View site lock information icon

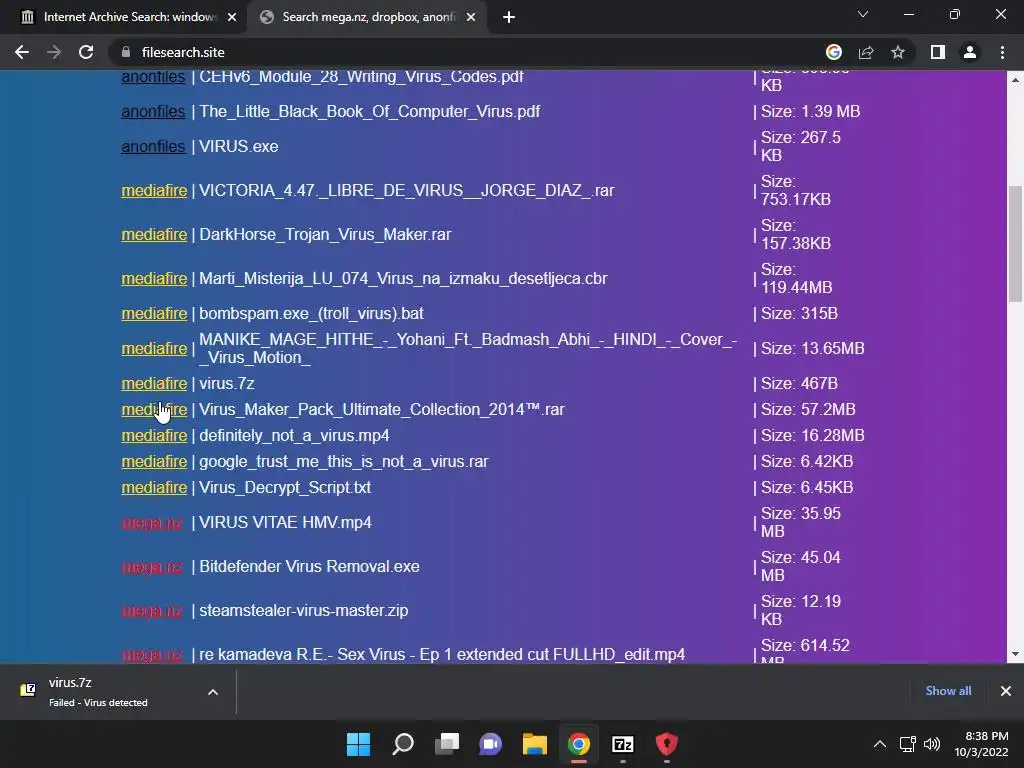pos(127,52)
